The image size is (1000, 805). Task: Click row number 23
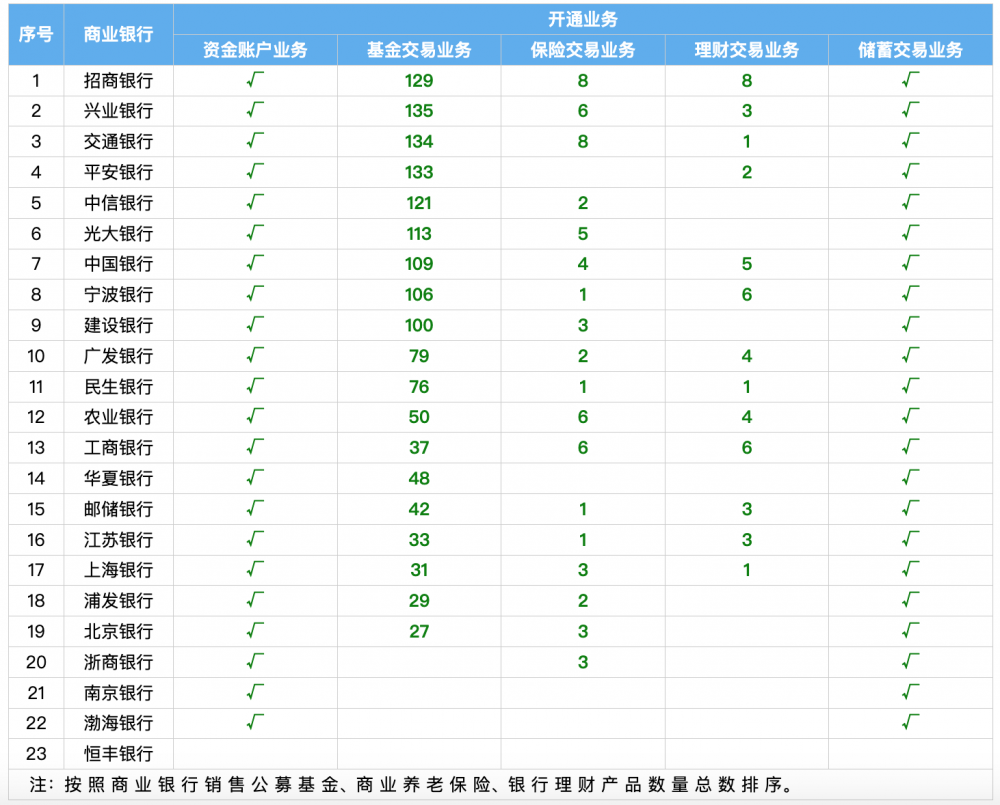(x=36, y=754)
